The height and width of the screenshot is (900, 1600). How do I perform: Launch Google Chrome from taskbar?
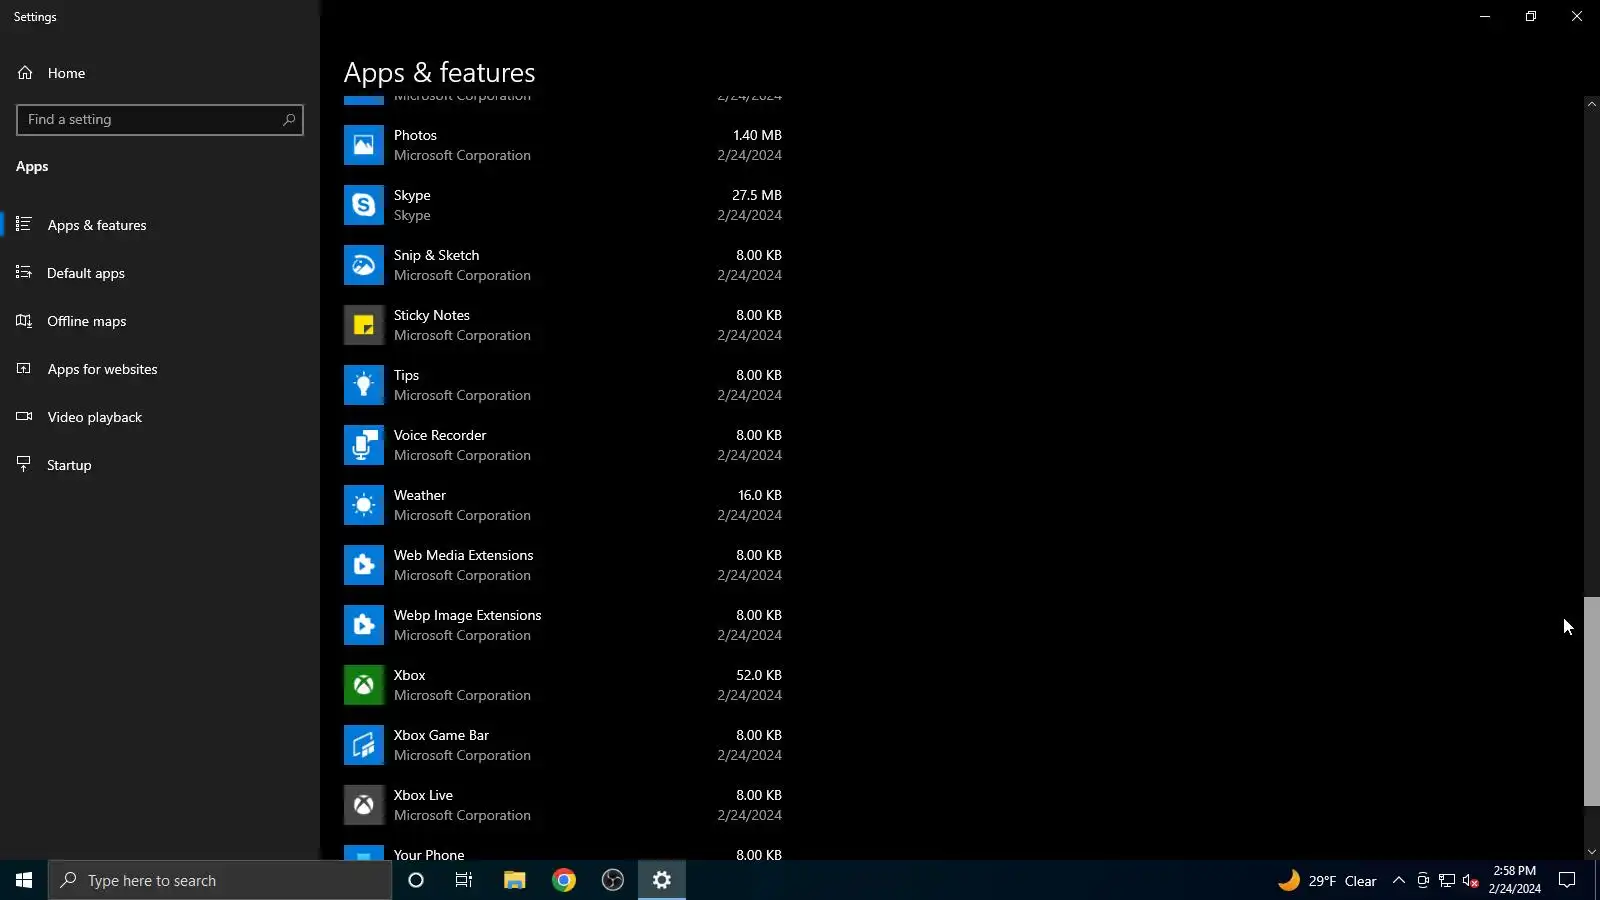(x=564, y=880)
